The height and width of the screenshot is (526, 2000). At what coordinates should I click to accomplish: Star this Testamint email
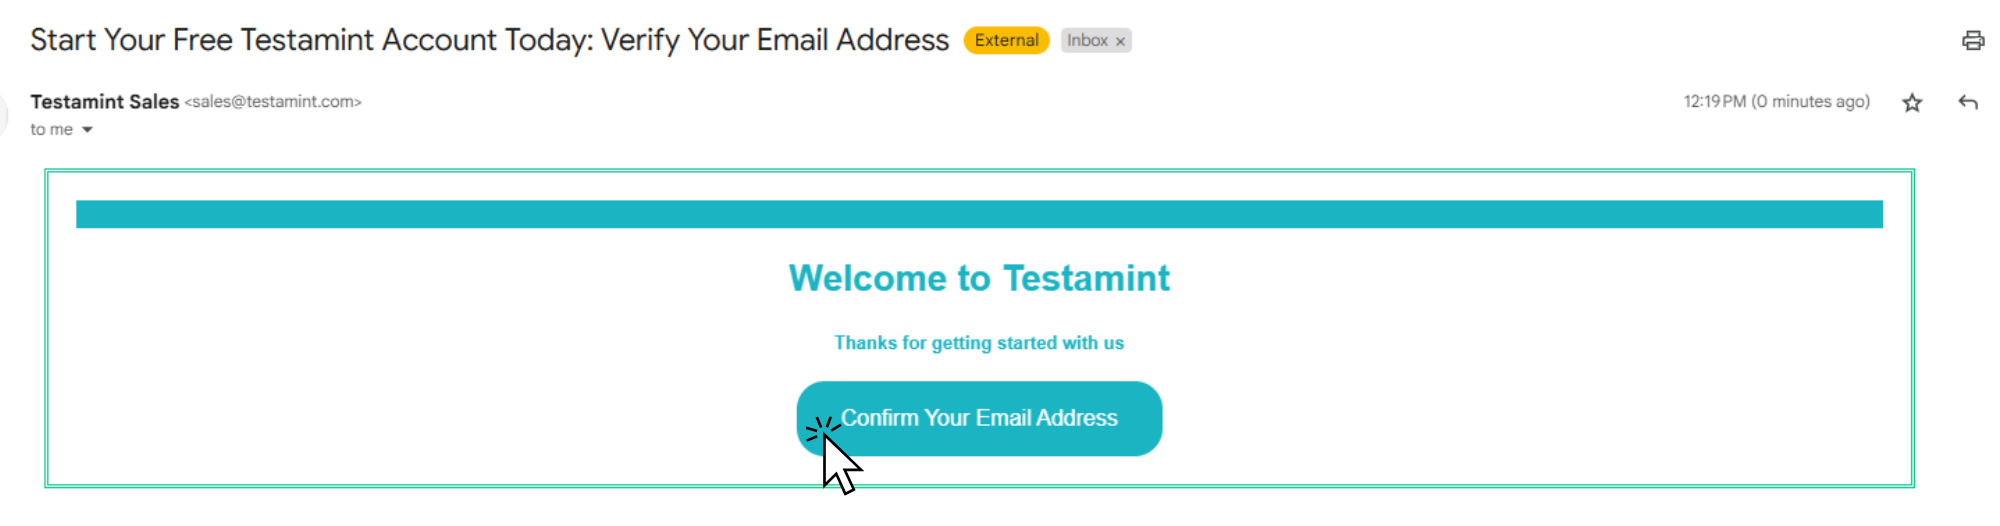click(1912, 103)
